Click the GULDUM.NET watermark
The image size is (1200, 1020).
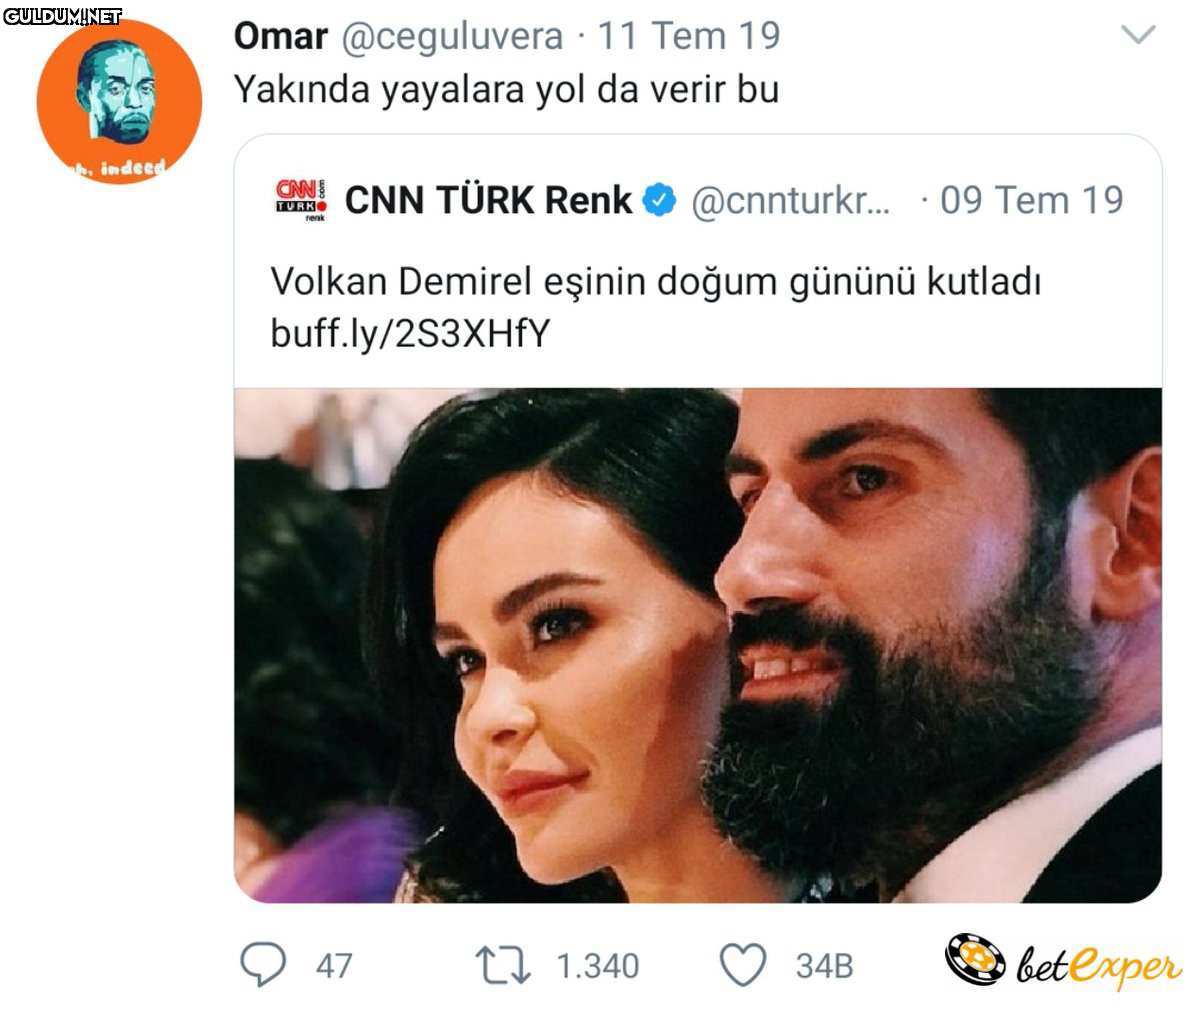tap(62, 15)
